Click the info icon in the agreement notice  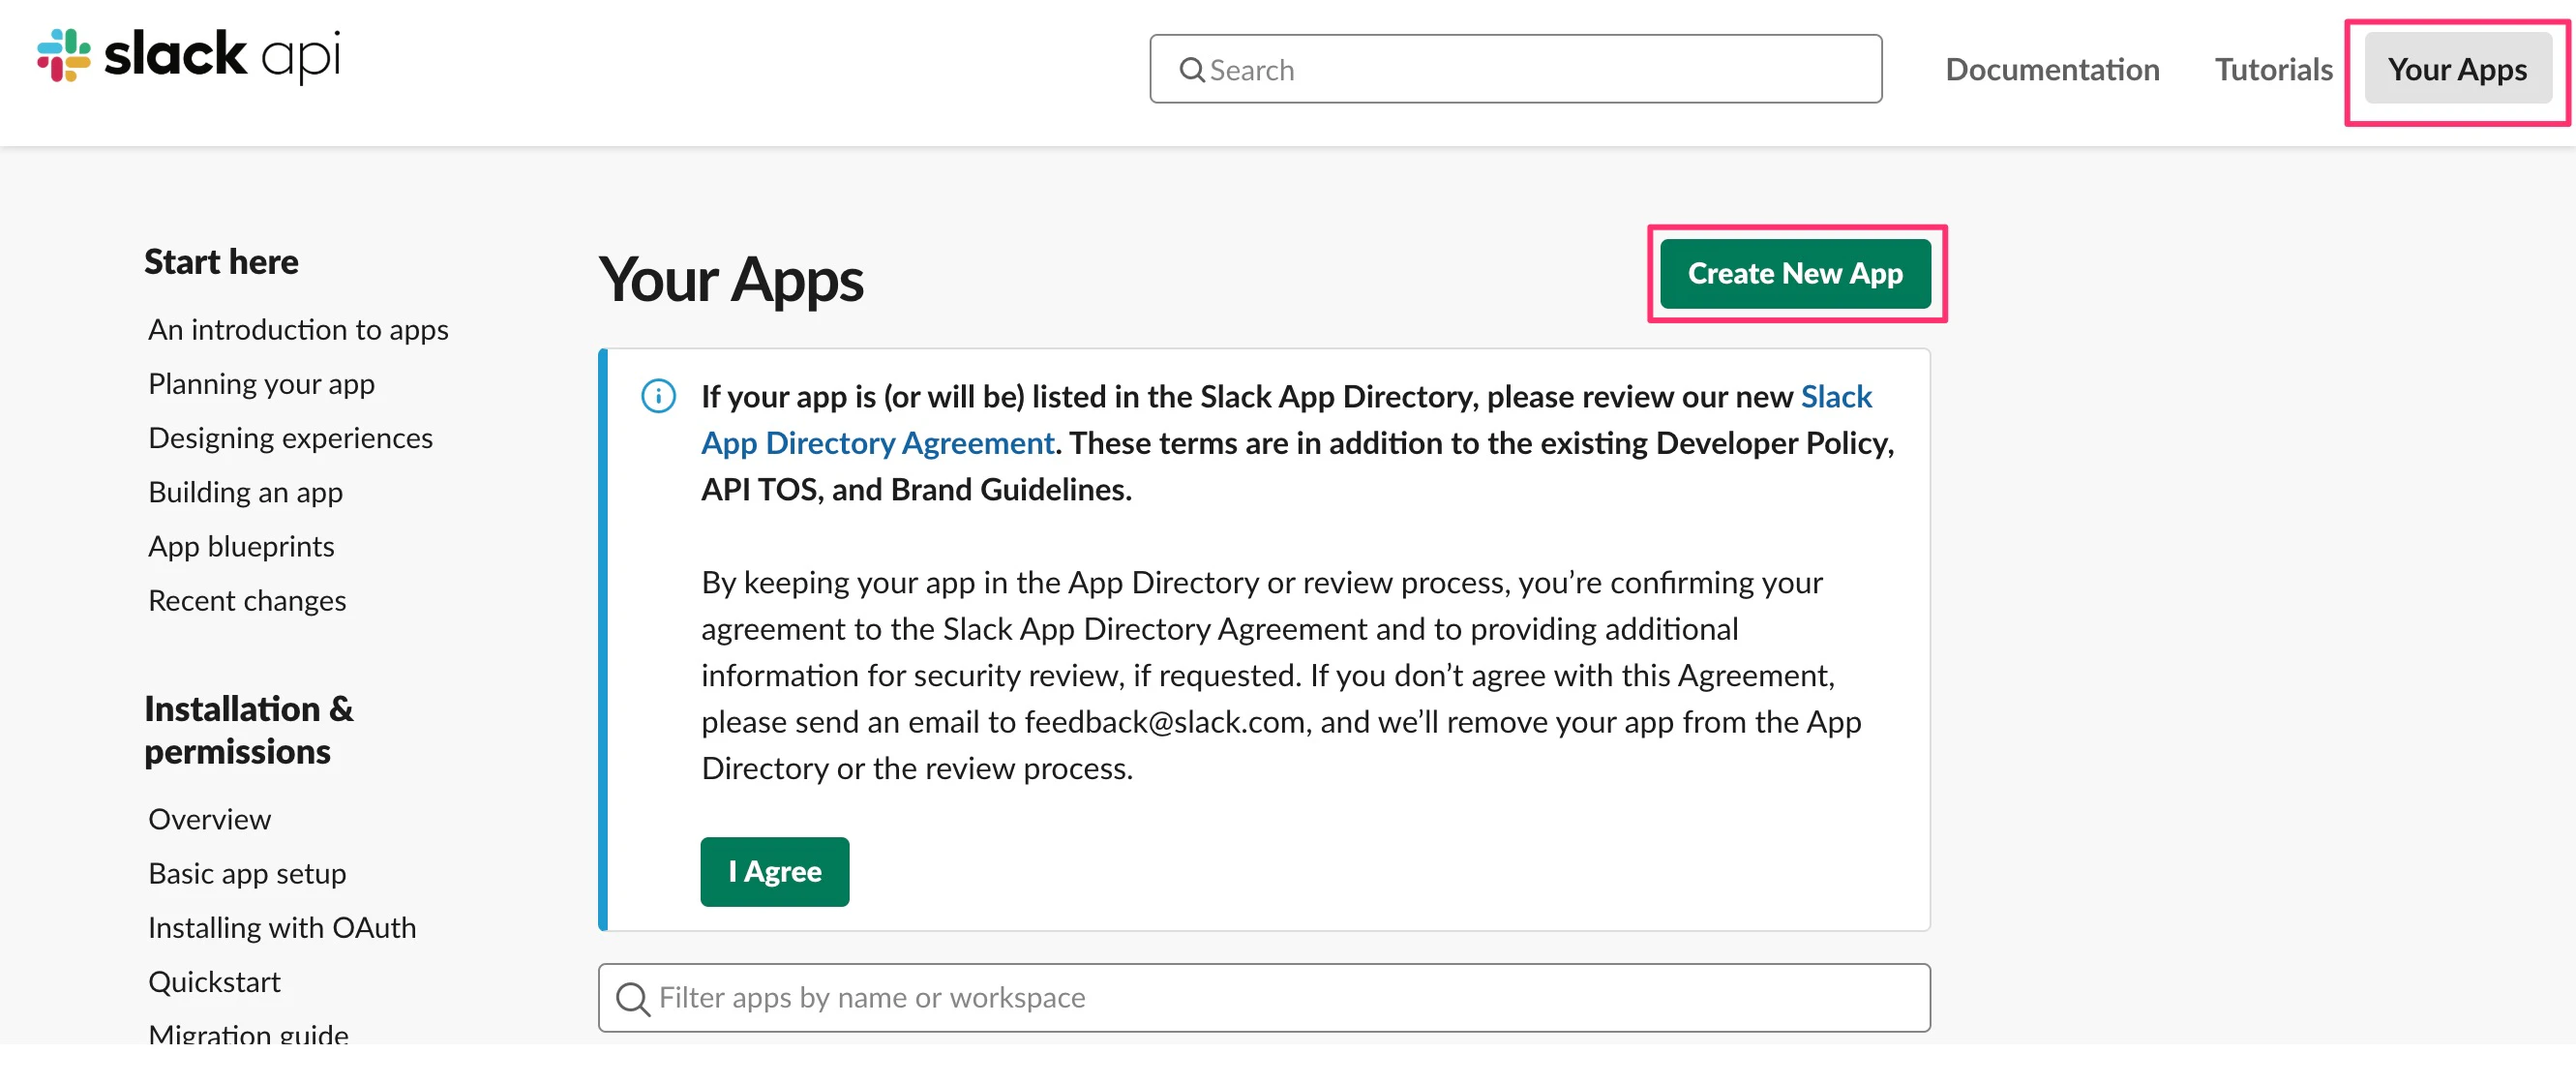(x=658, y=396)
